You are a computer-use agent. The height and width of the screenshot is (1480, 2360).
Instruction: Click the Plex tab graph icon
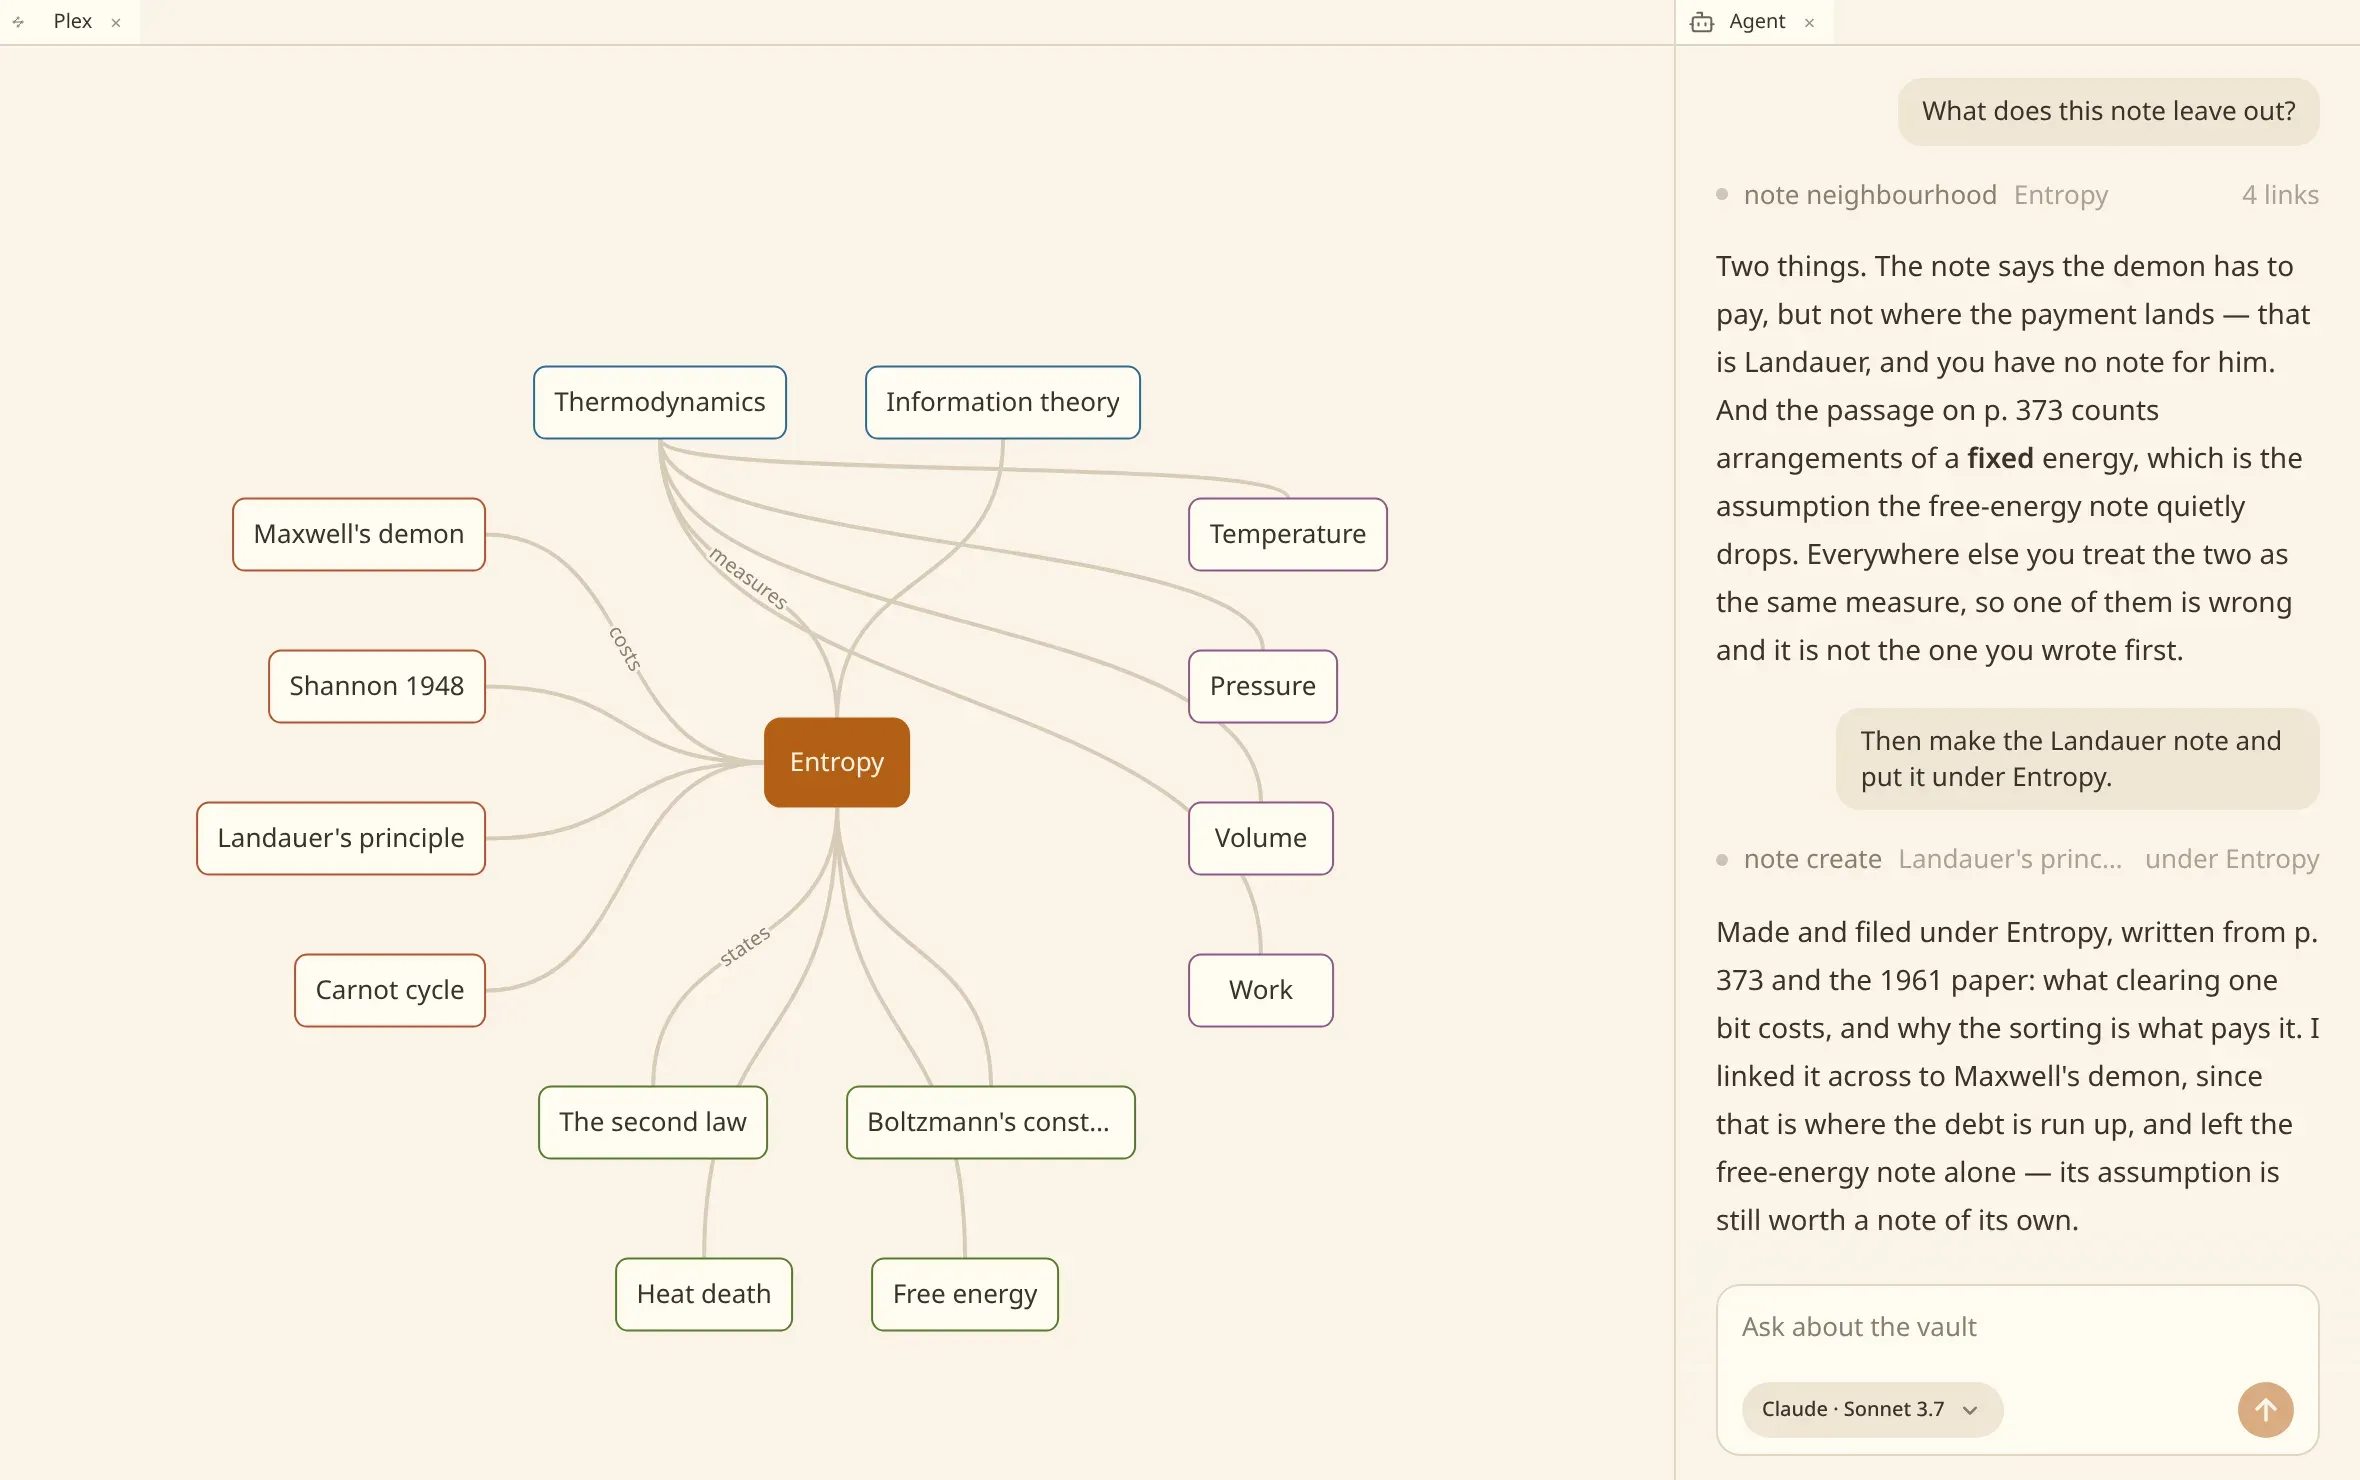point(18,22)
